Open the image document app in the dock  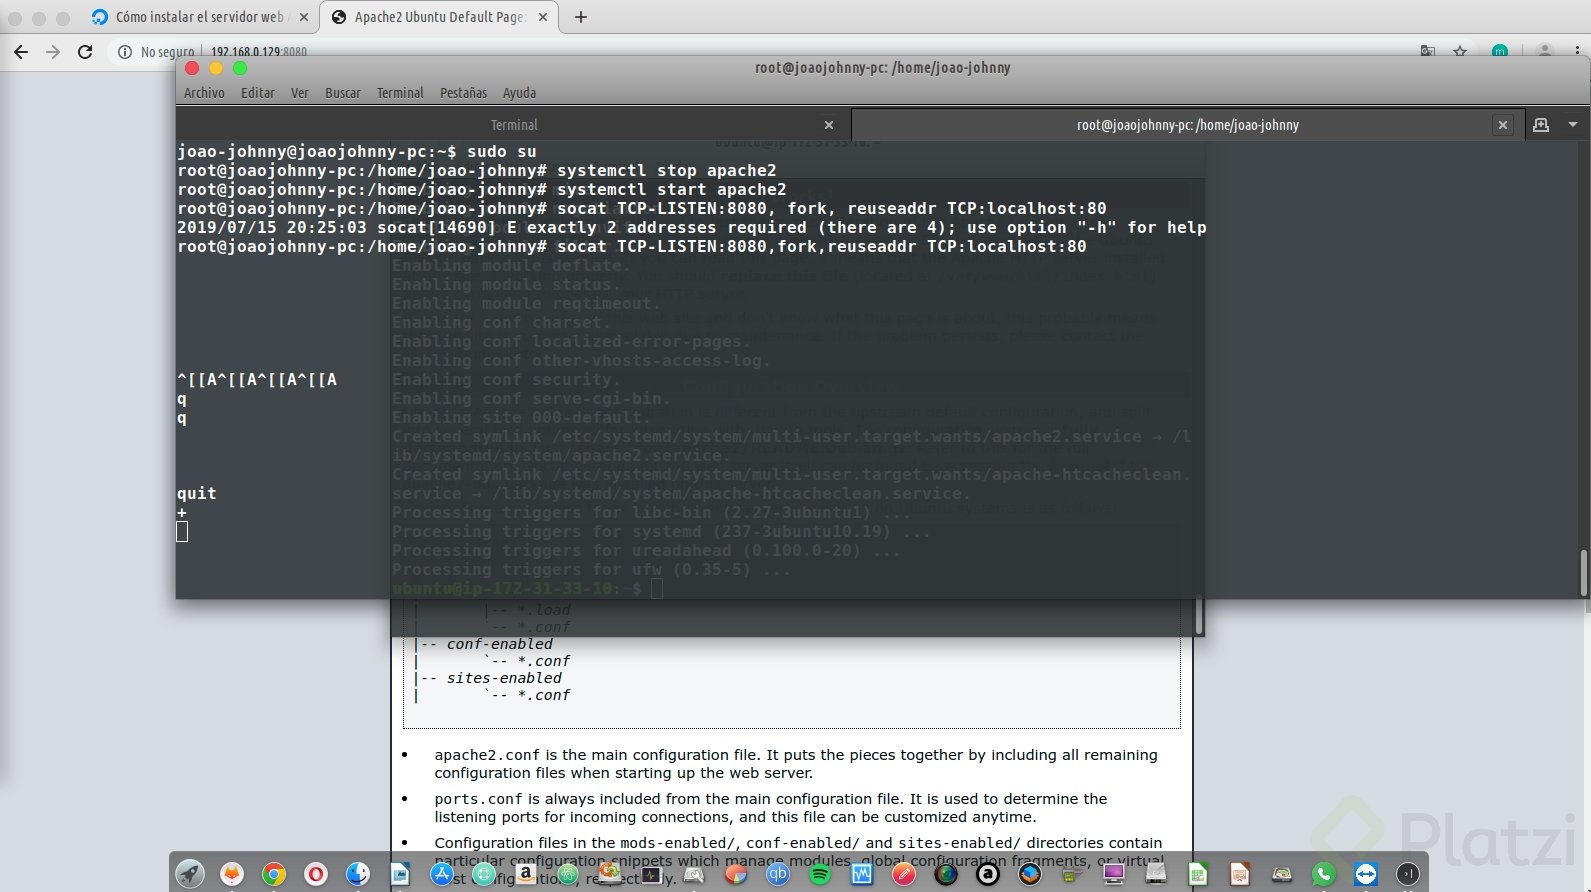[x=400, y=874]
